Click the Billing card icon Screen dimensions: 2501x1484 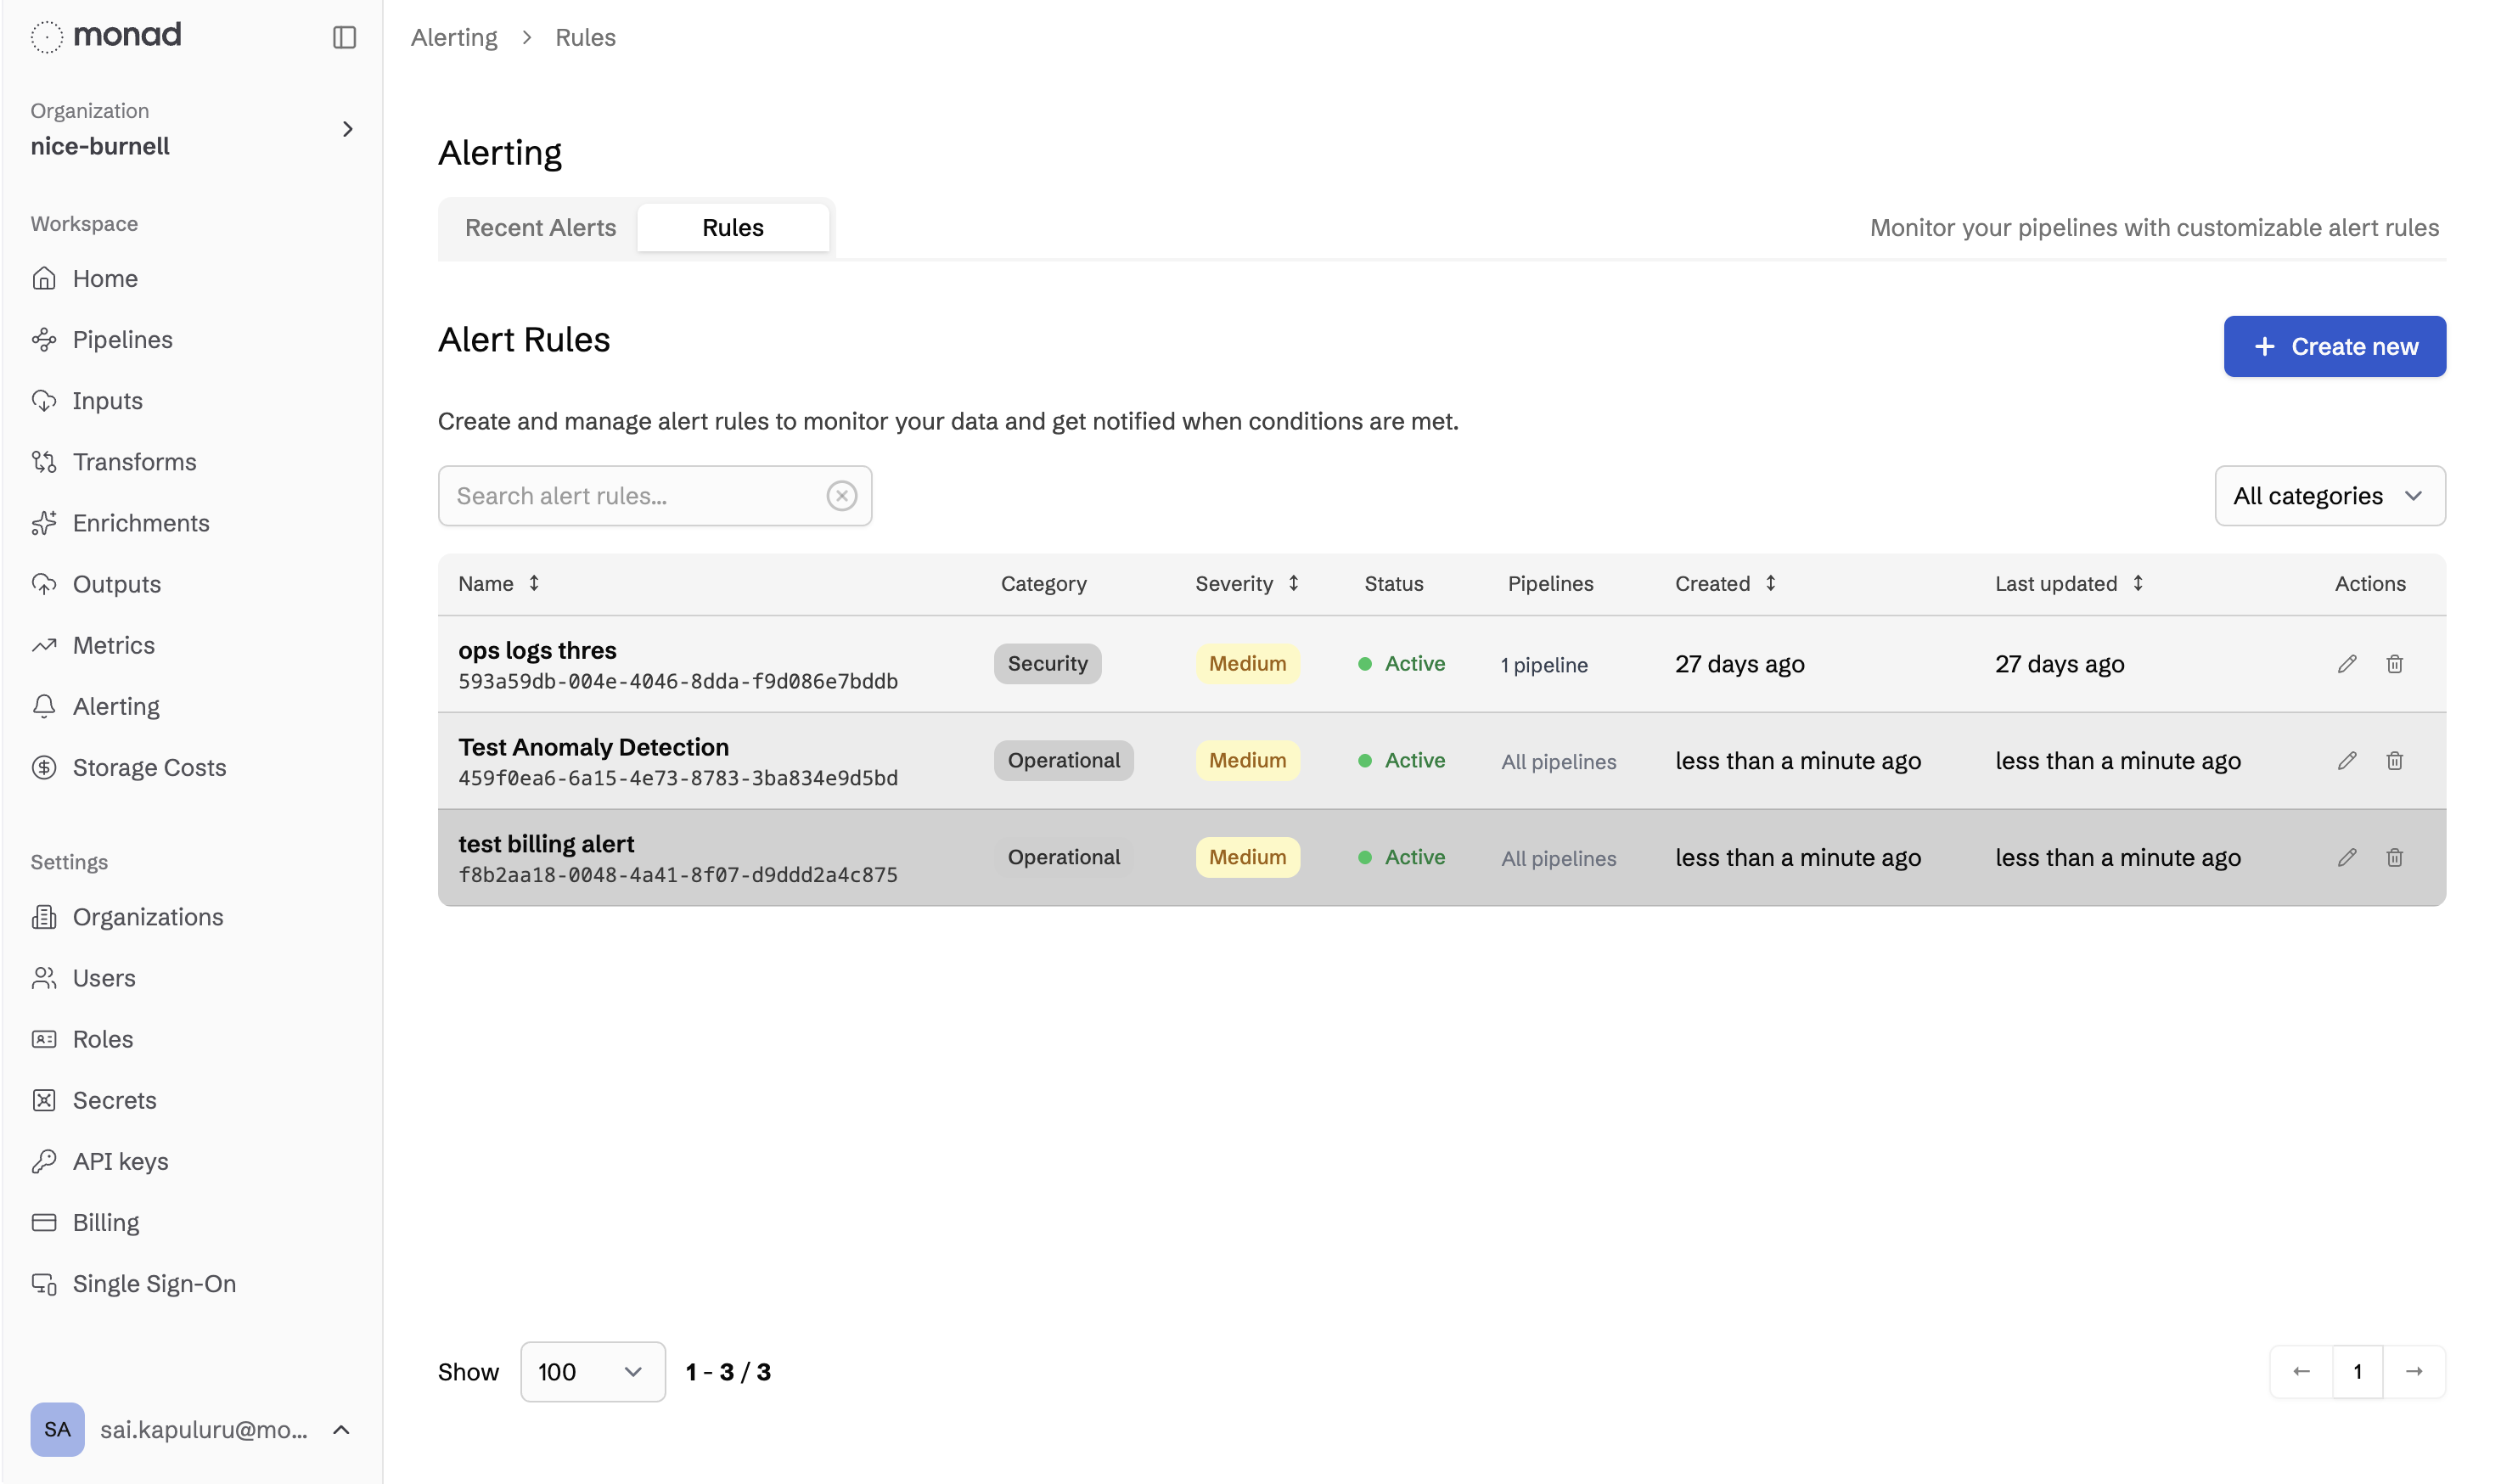click(44, 1222)
